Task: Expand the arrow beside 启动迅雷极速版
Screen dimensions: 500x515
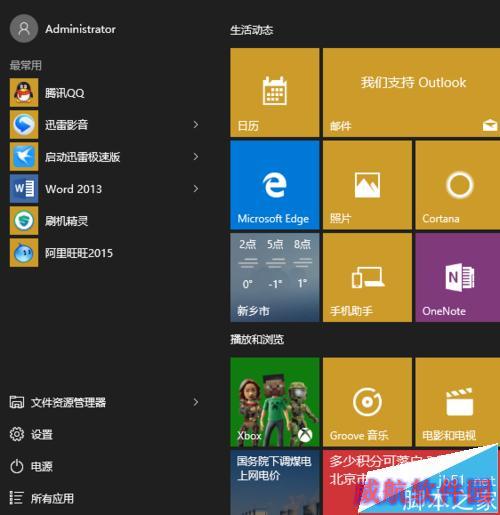Action: (x=196, y=157)
